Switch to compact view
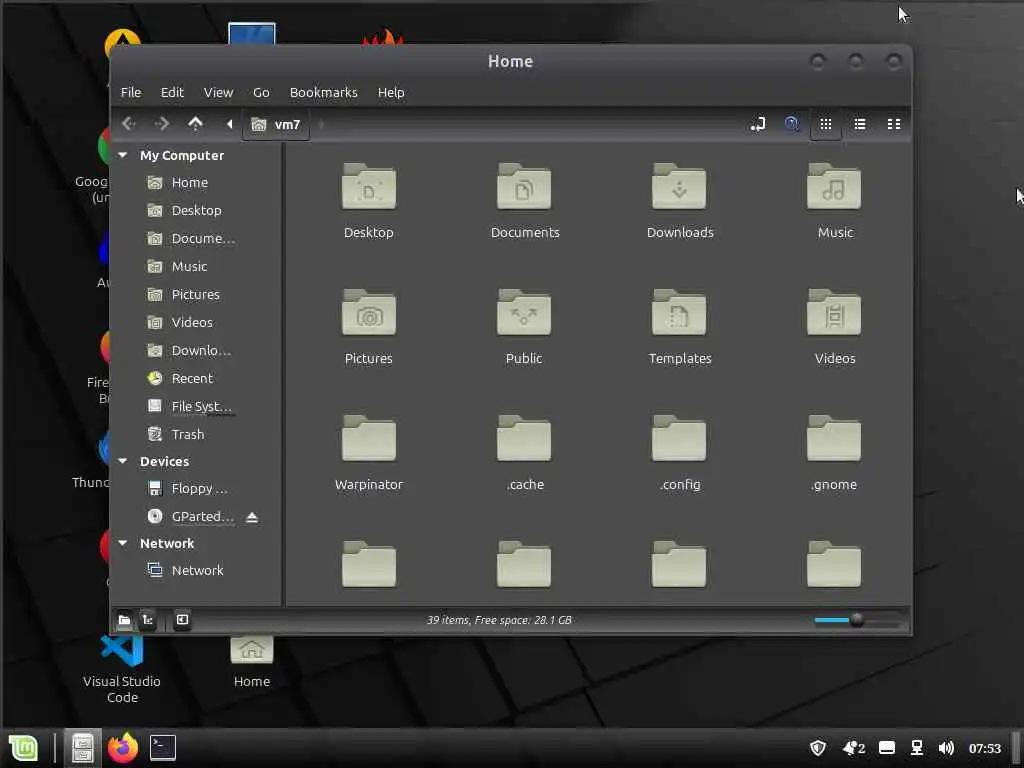The width and height of the screenshot is (1024, 768). point(894,124)
